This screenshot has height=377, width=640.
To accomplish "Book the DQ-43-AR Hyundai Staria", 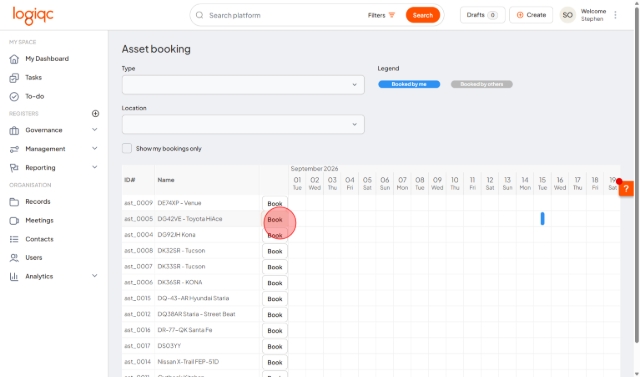I will (275, 299).
